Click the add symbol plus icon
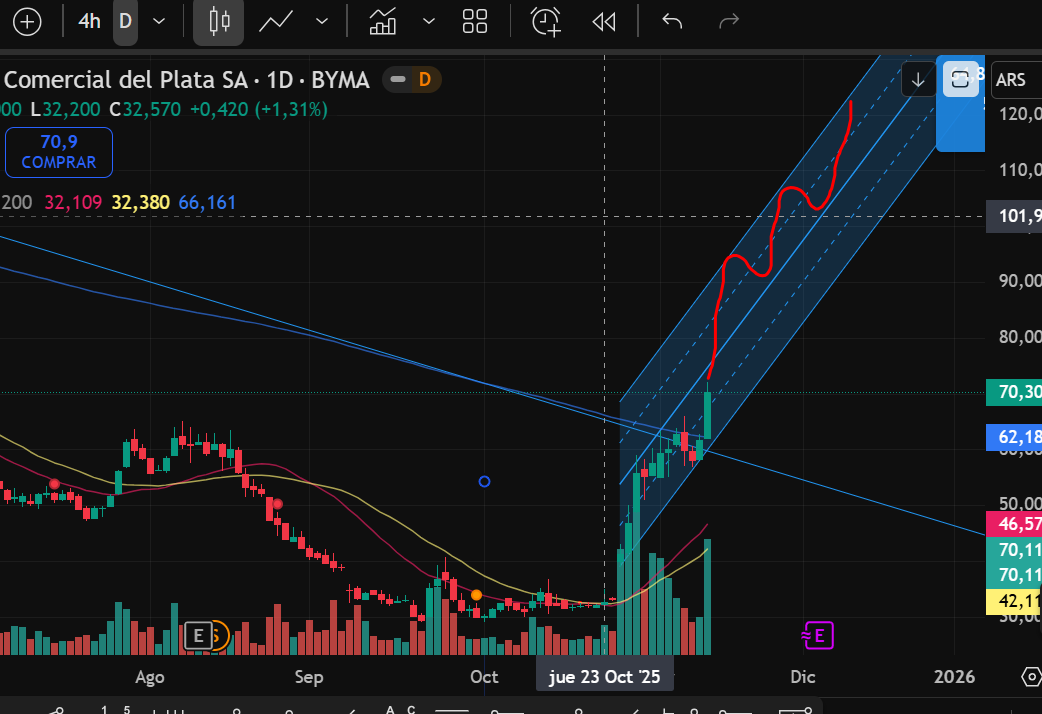The height and width of the screenshot is (714, 1042). click(x=26, y=22)
